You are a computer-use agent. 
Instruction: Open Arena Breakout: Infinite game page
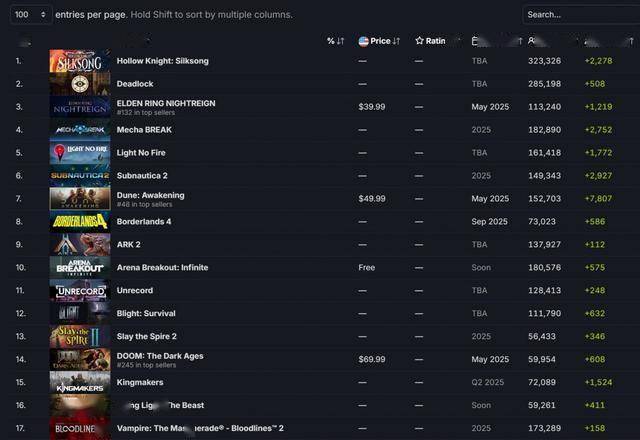point(162,267)
